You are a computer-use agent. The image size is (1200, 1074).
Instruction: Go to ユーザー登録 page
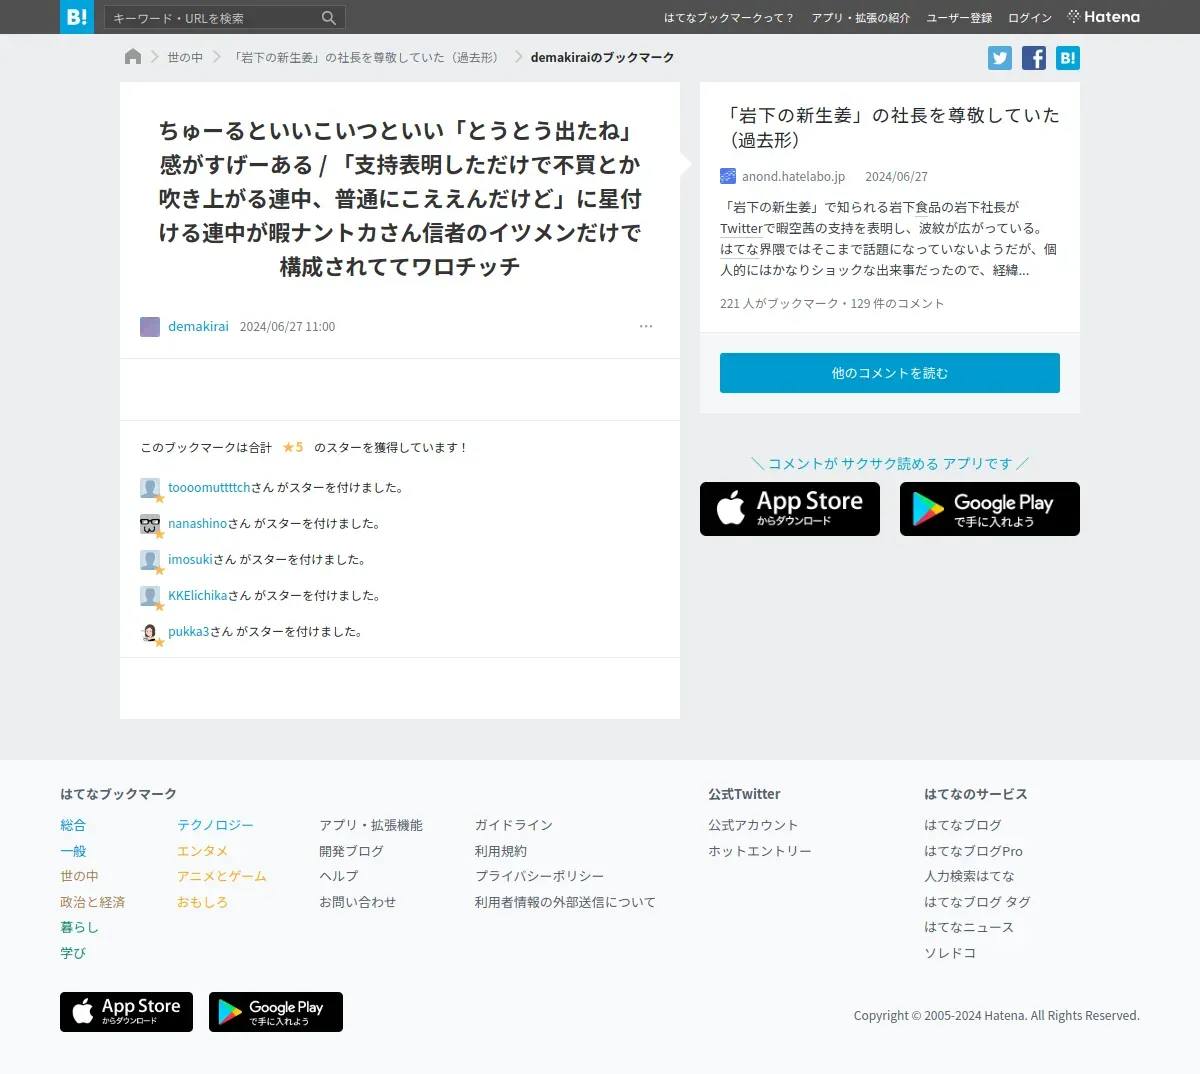(x=959, y=18)
